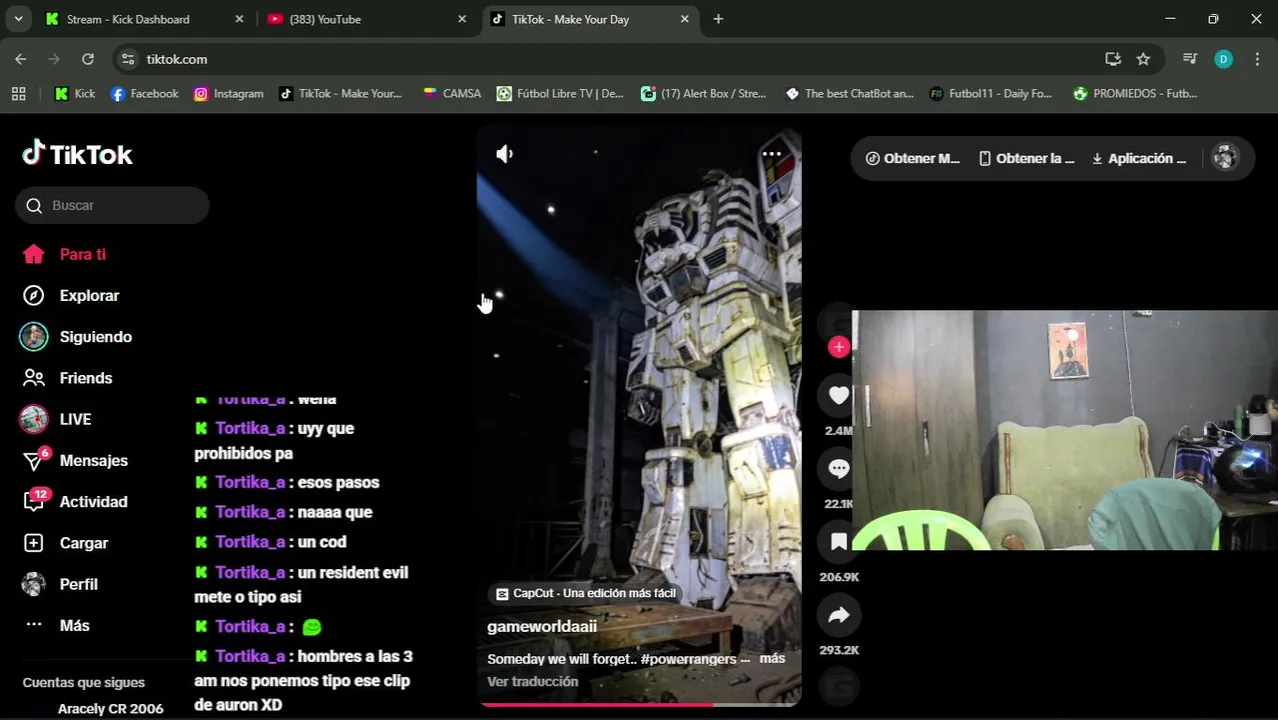The width and height of the screenshot is (1278, 720).
Task: Open comments via the speech bubble icon
Action: [838, 469]
